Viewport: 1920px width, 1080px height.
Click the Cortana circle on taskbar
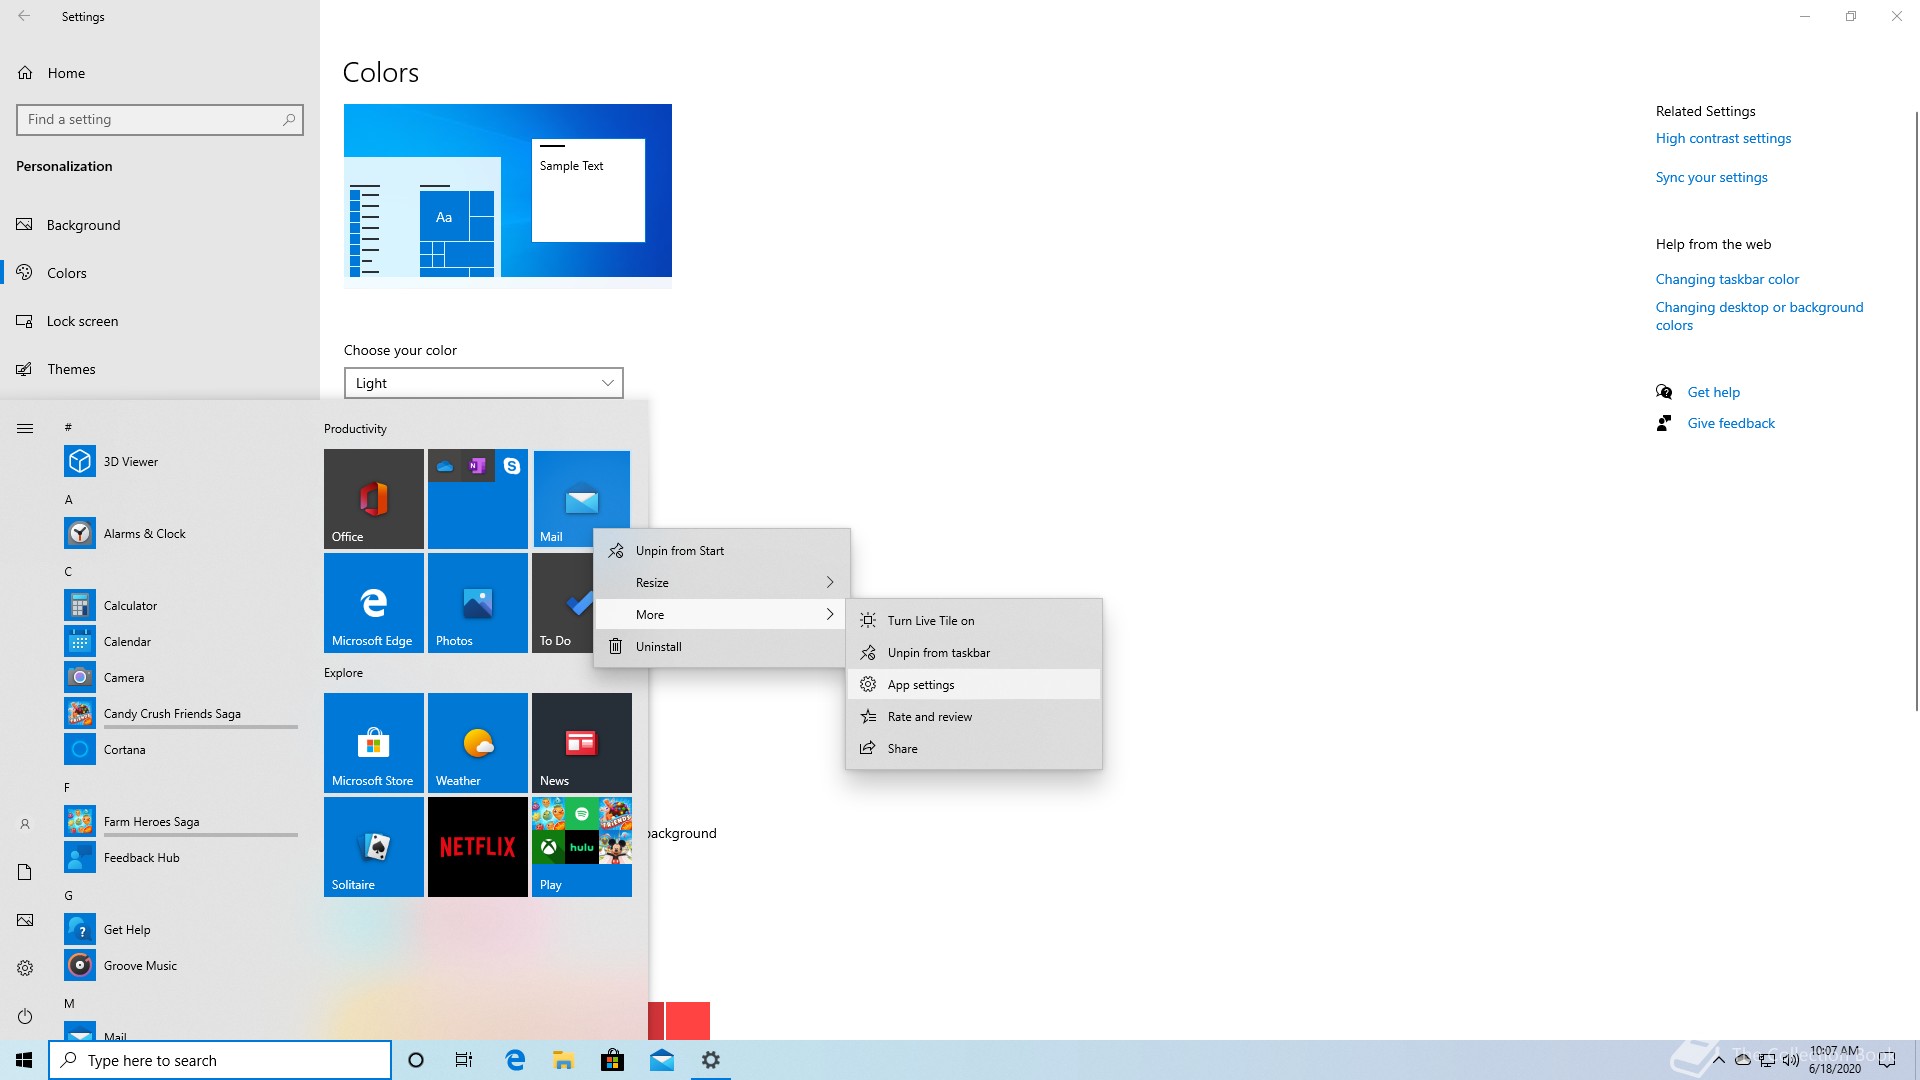(x=416, y=1060)
